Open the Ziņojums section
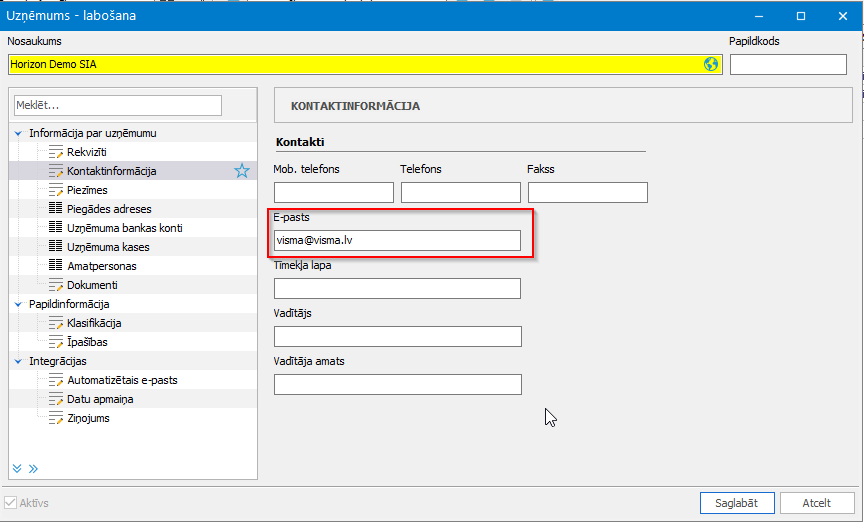The height and width of the screenshot is (523, 864). click(88, 418)
